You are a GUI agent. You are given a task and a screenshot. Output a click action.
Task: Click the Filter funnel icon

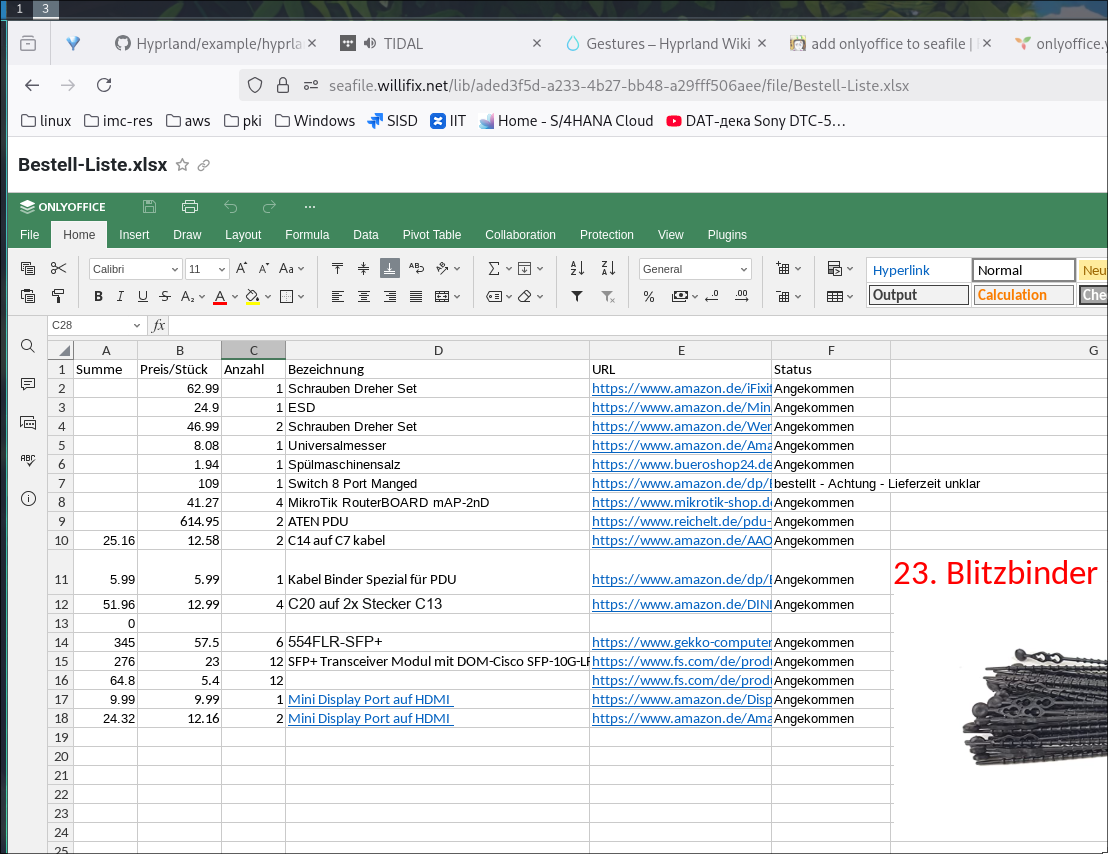(577, 296)
